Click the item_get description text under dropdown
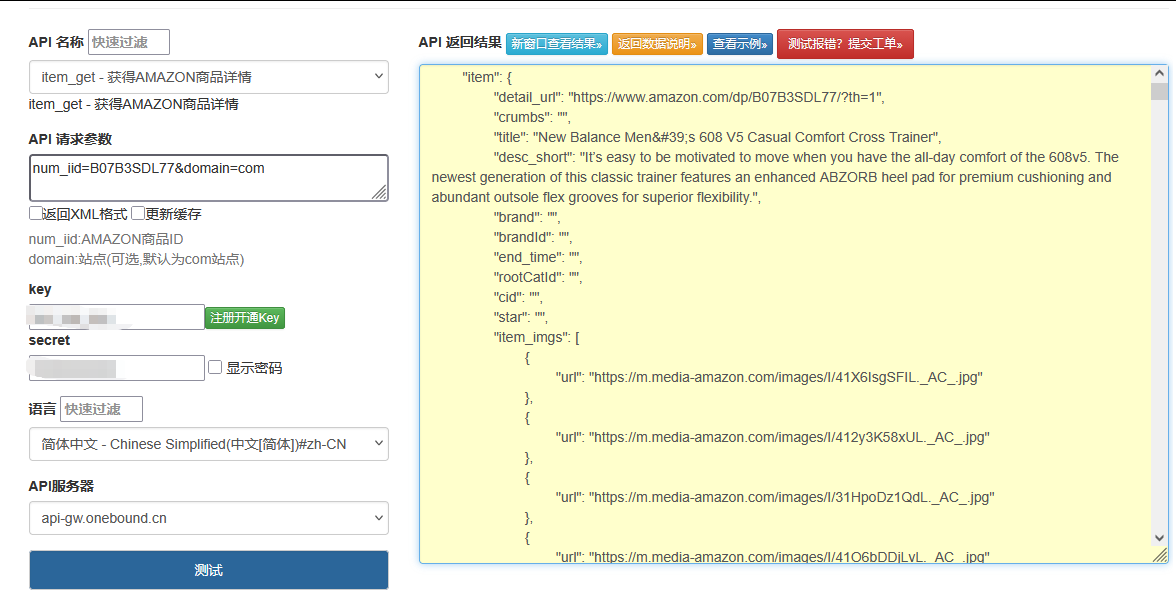The image size is (1176, 610). point(134,104)
